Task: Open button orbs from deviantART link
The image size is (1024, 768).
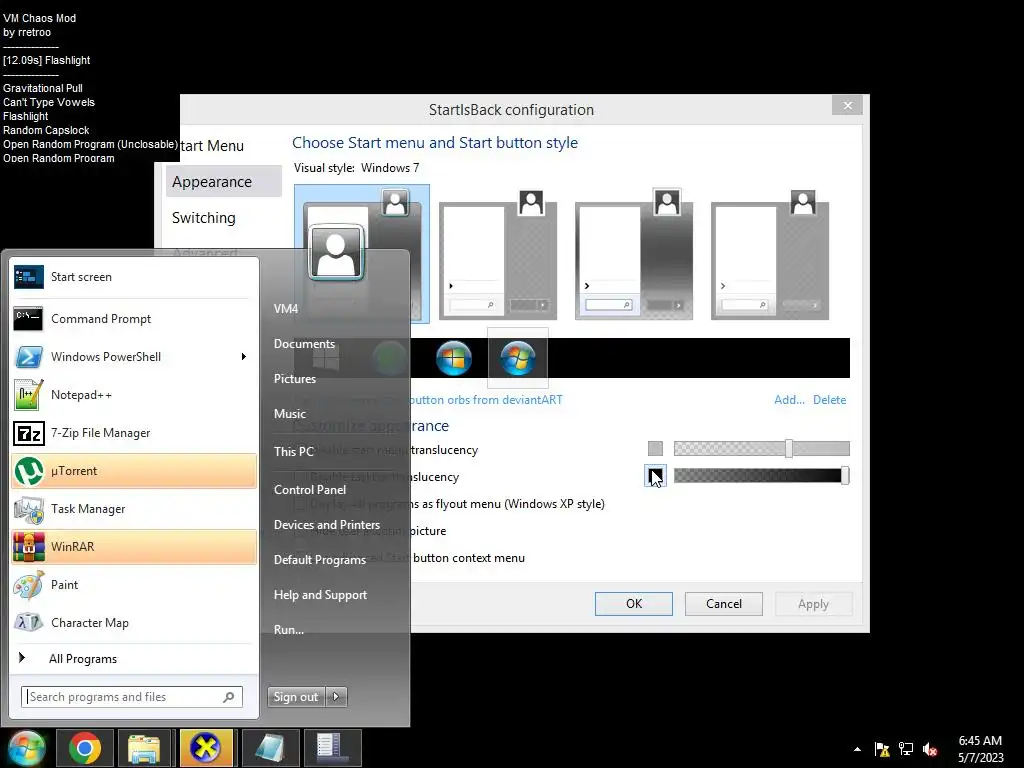Action: point(487,400)
